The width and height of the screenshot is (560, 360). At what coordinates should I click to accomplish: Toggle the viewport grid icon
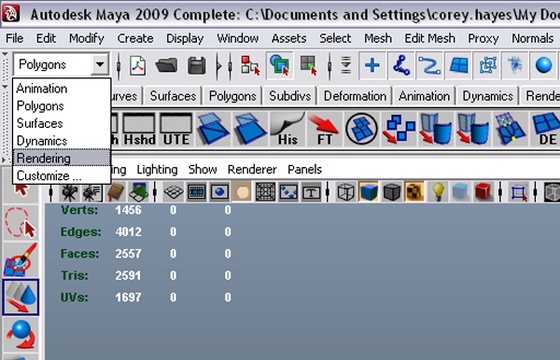(174, 192)
